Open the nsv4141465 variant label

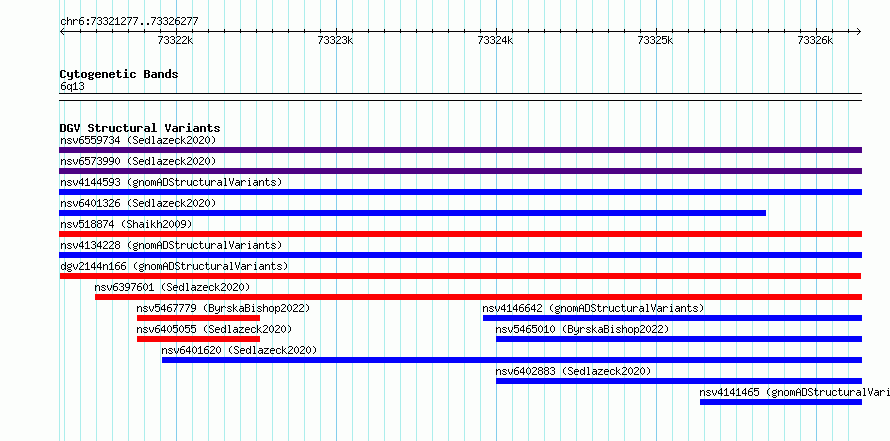pos(794,392)
